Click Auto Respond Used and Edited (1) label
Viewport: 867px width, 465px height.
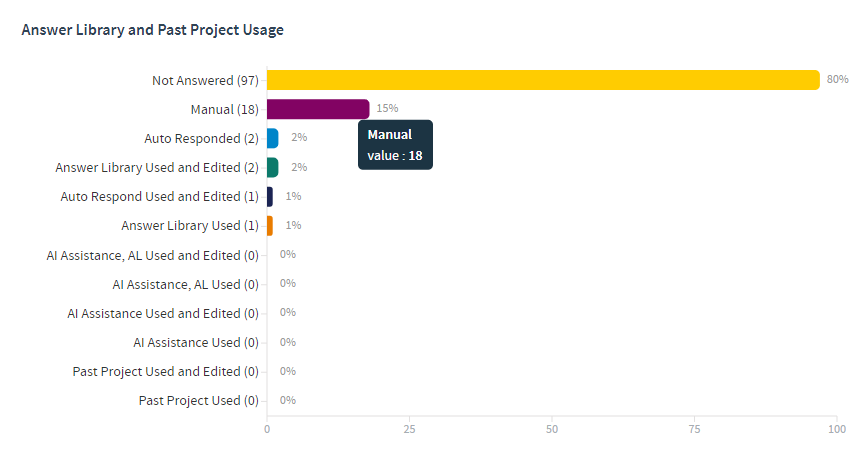160,196
